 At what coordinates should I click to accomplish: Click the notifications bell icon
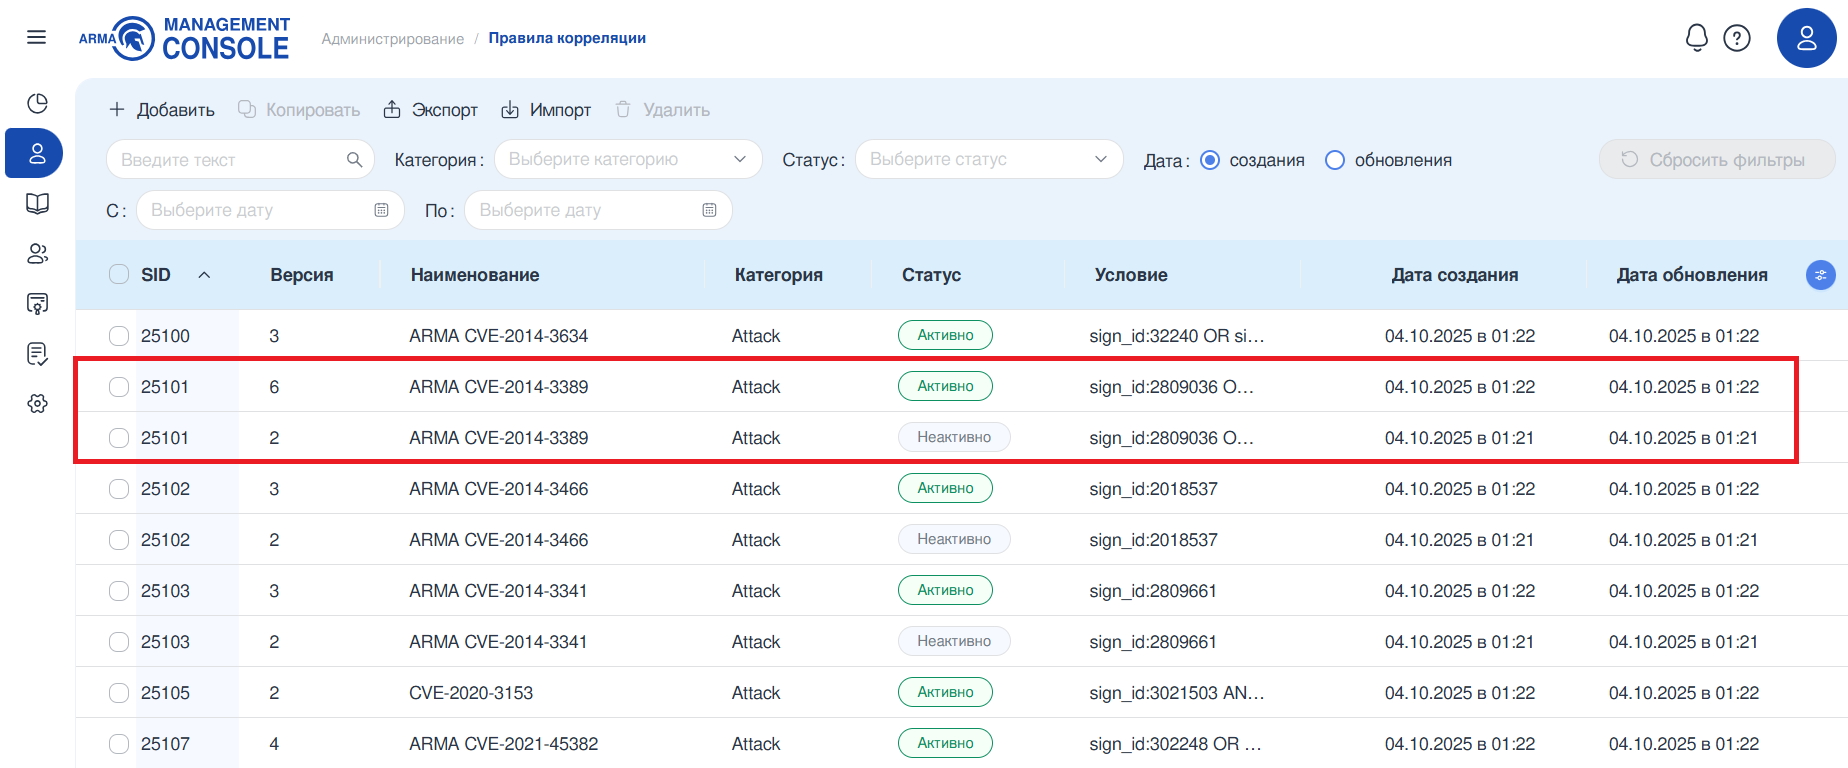(x=1696, y=38)
